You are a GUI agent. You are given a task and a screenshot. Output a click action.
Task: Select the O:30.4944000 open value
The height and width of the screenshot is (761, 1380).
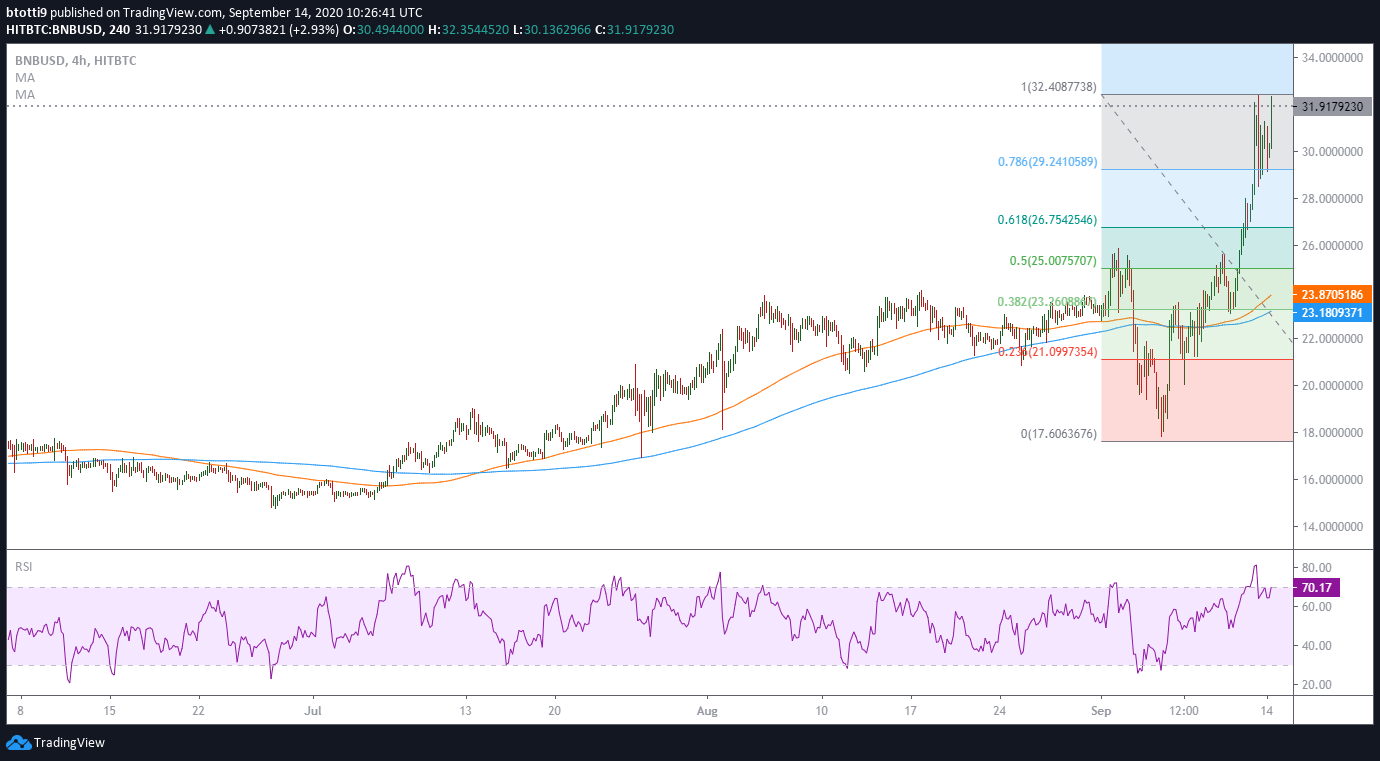tap(383, 30)
